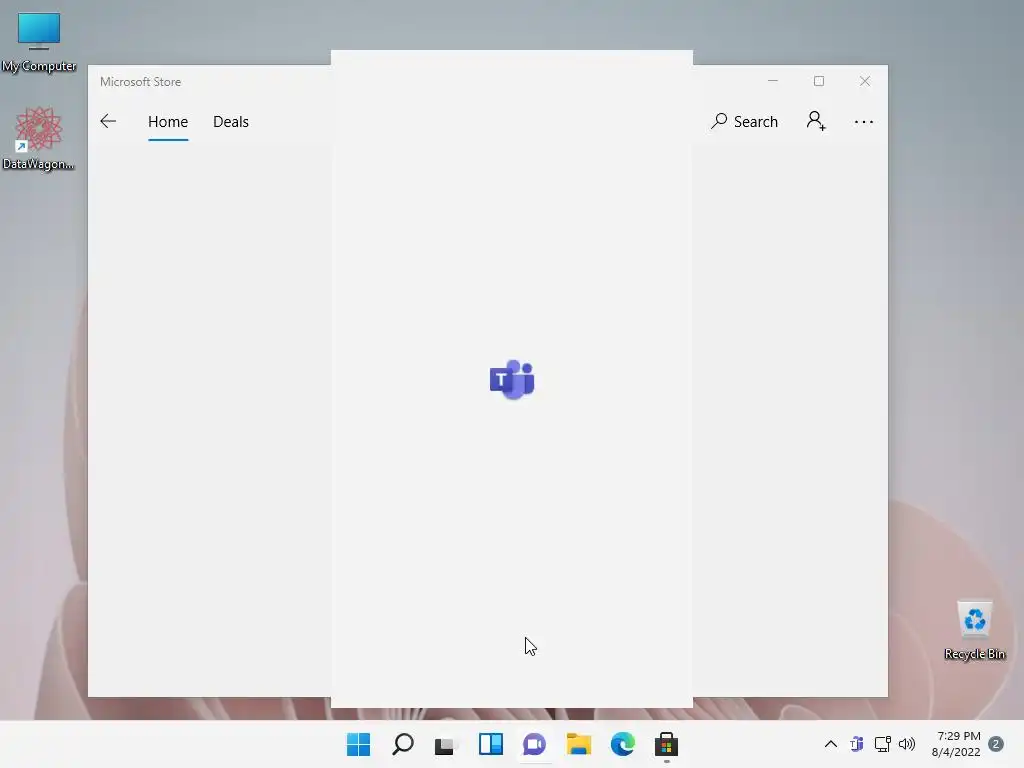Viewport: 1024px width, 768px height.
Task: Switch to the Deals tab
Action: point(231,121)
